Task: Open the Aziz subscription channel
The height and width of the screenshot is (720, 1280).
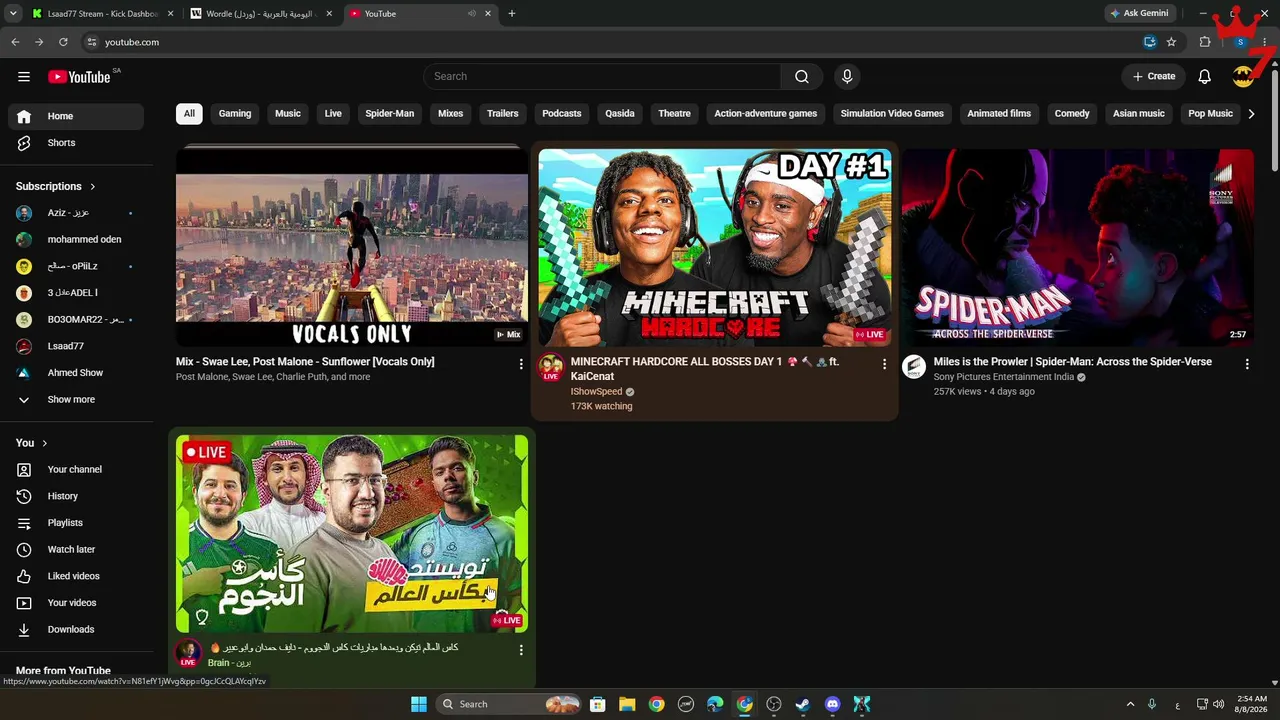Action: (x=76, y=213)
